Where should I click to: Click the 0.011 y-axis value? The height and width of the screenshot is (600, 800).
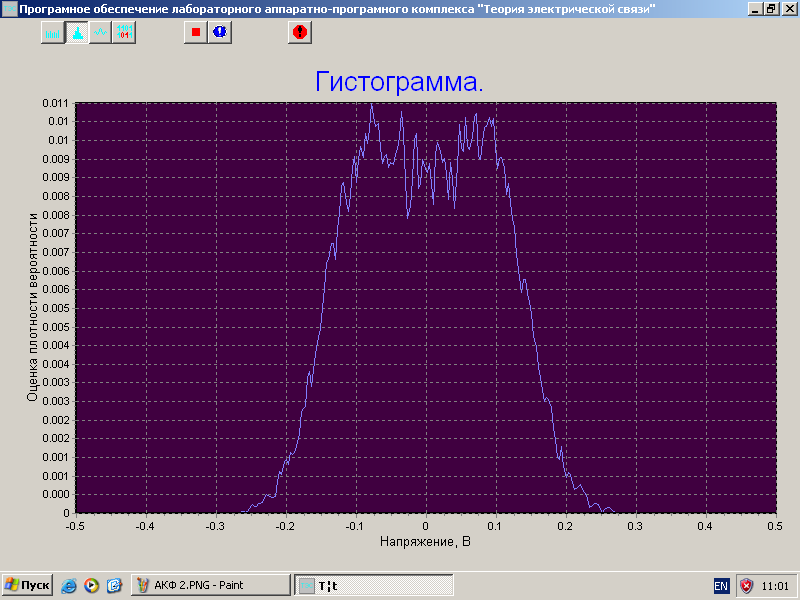(x=55, y=103)
